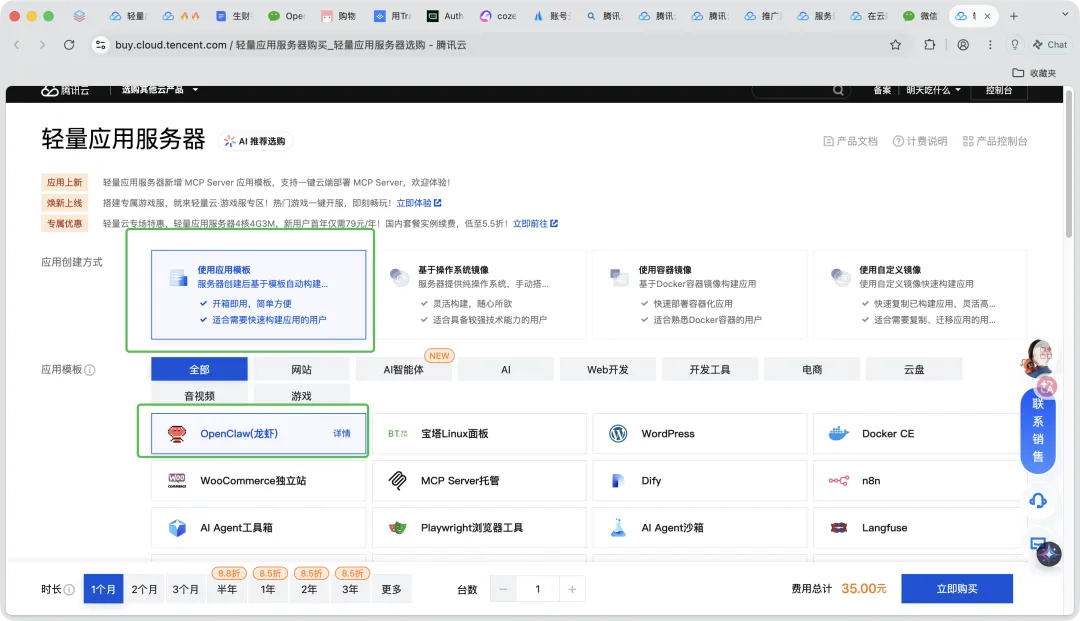Open a new browser tab
1080x621 pixels.
point(1013,16)
